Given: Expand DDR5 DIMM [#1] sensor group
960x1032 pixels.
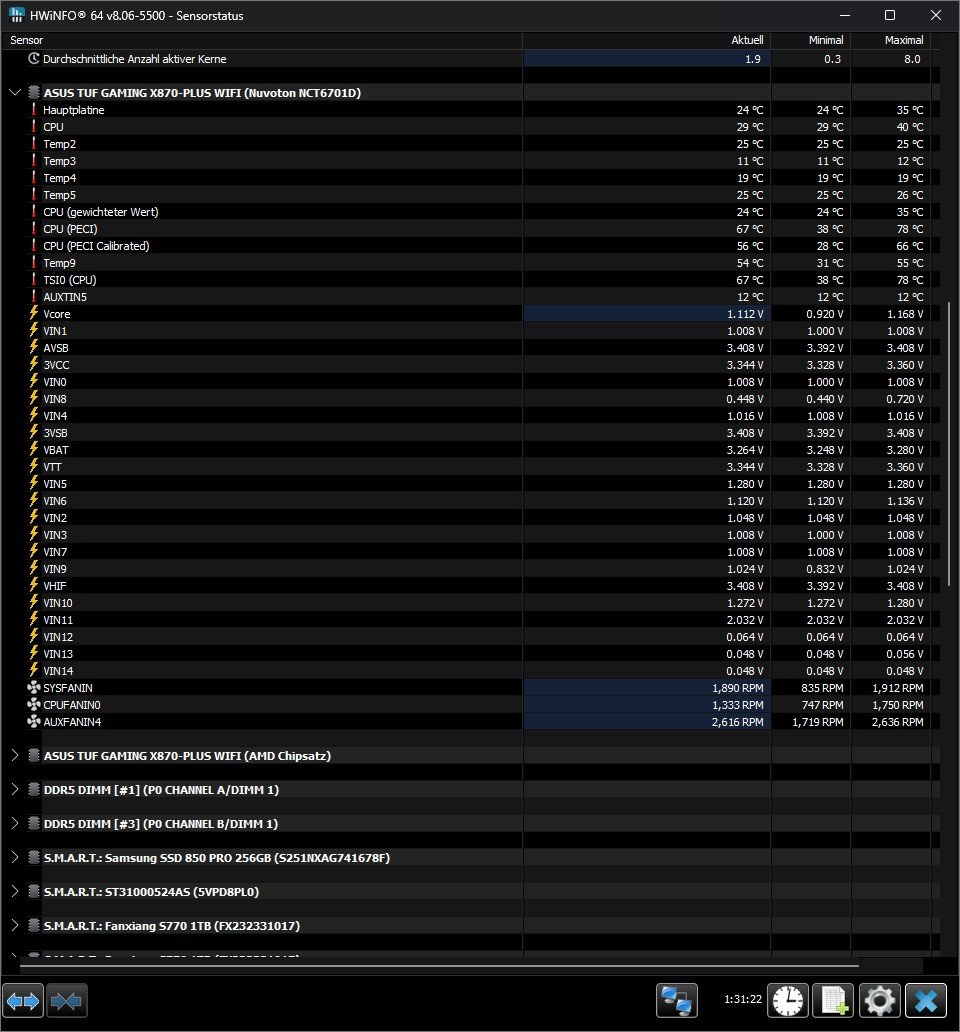Looking at the screenshot, I should [x=14, y=789].
